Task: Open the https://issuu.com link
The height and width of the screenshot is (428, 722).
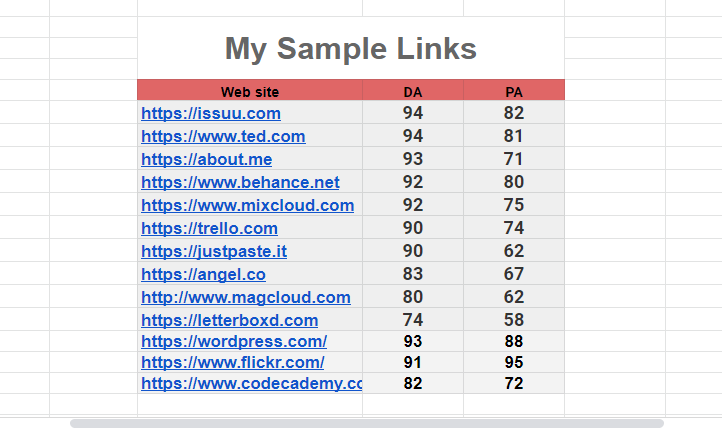Action: click(211, 114)
